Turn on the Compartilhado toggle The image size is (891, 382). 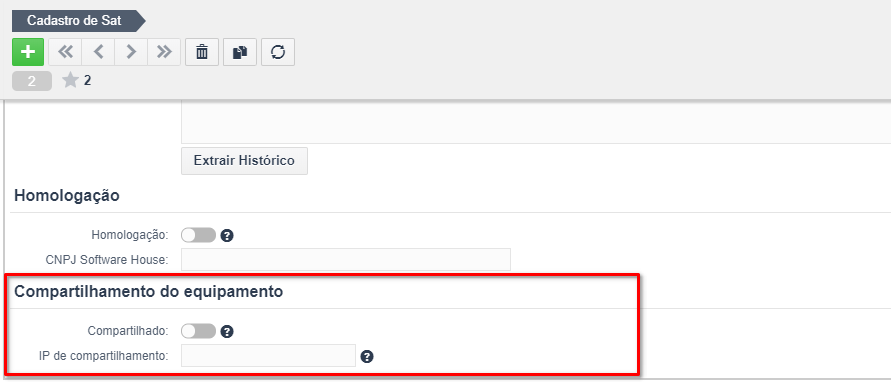pyautogui.click(x=198, y=331)
